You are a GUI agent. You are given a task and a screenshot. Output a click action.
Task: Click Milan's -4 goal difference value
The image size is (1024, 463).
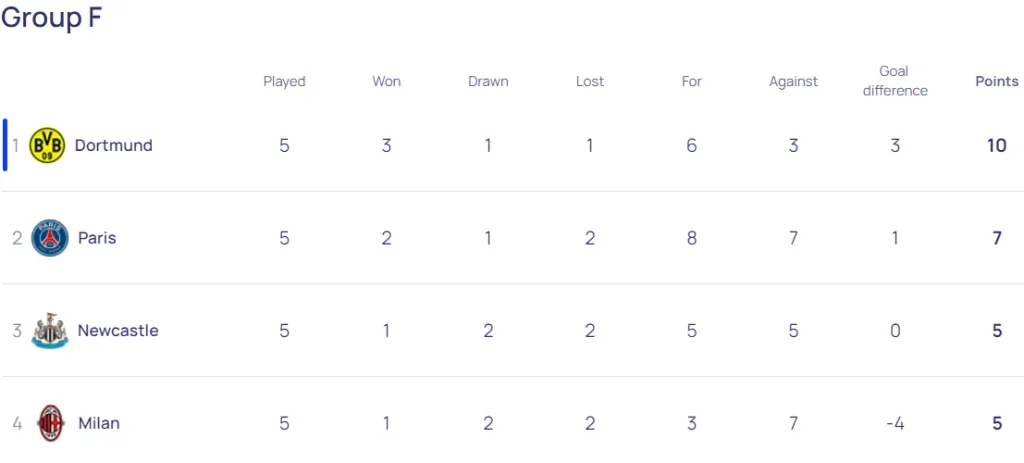tap(895, 423)
